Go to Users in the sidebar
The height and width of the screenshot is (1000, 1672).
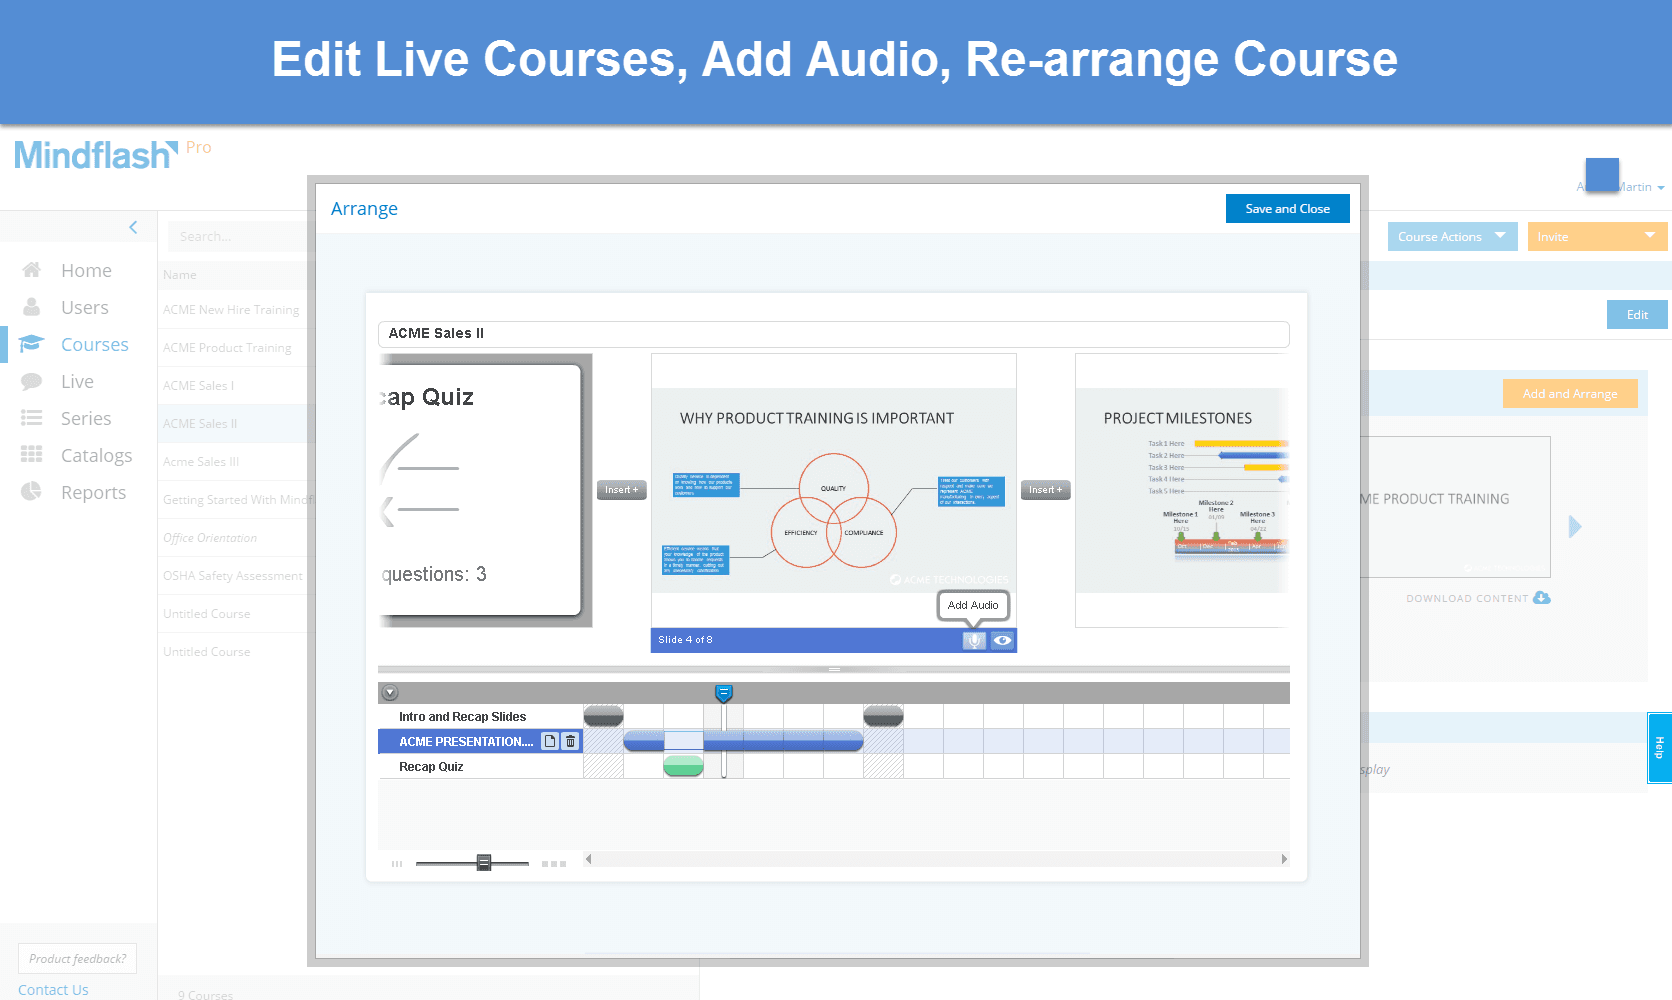[x=84, y=307]
